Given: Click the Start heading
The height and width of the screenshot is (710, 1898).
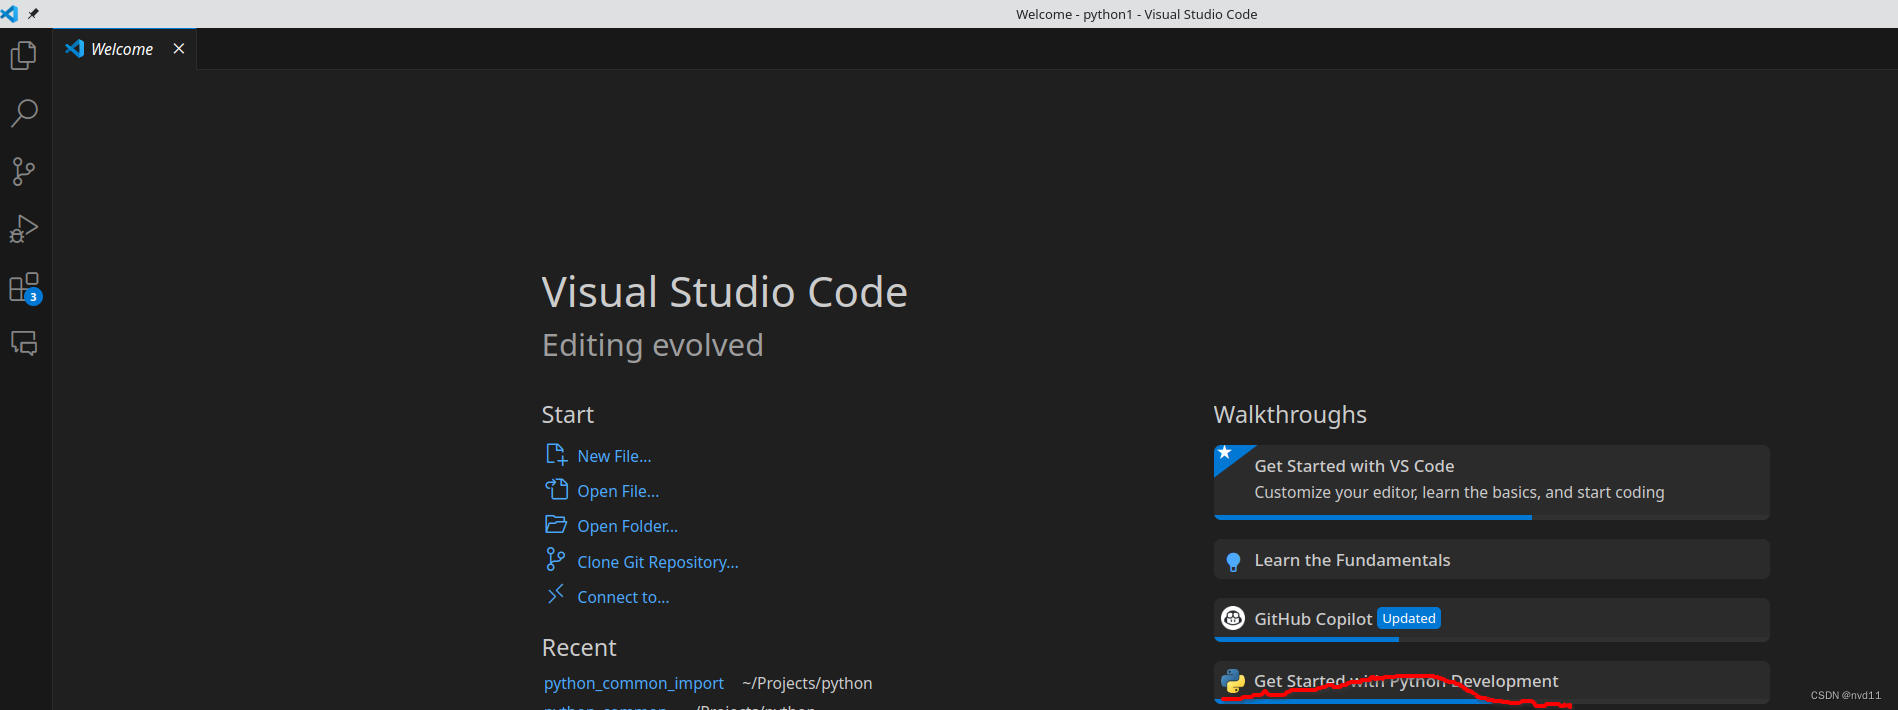Looking at the screenshot, I should point(567,414).
